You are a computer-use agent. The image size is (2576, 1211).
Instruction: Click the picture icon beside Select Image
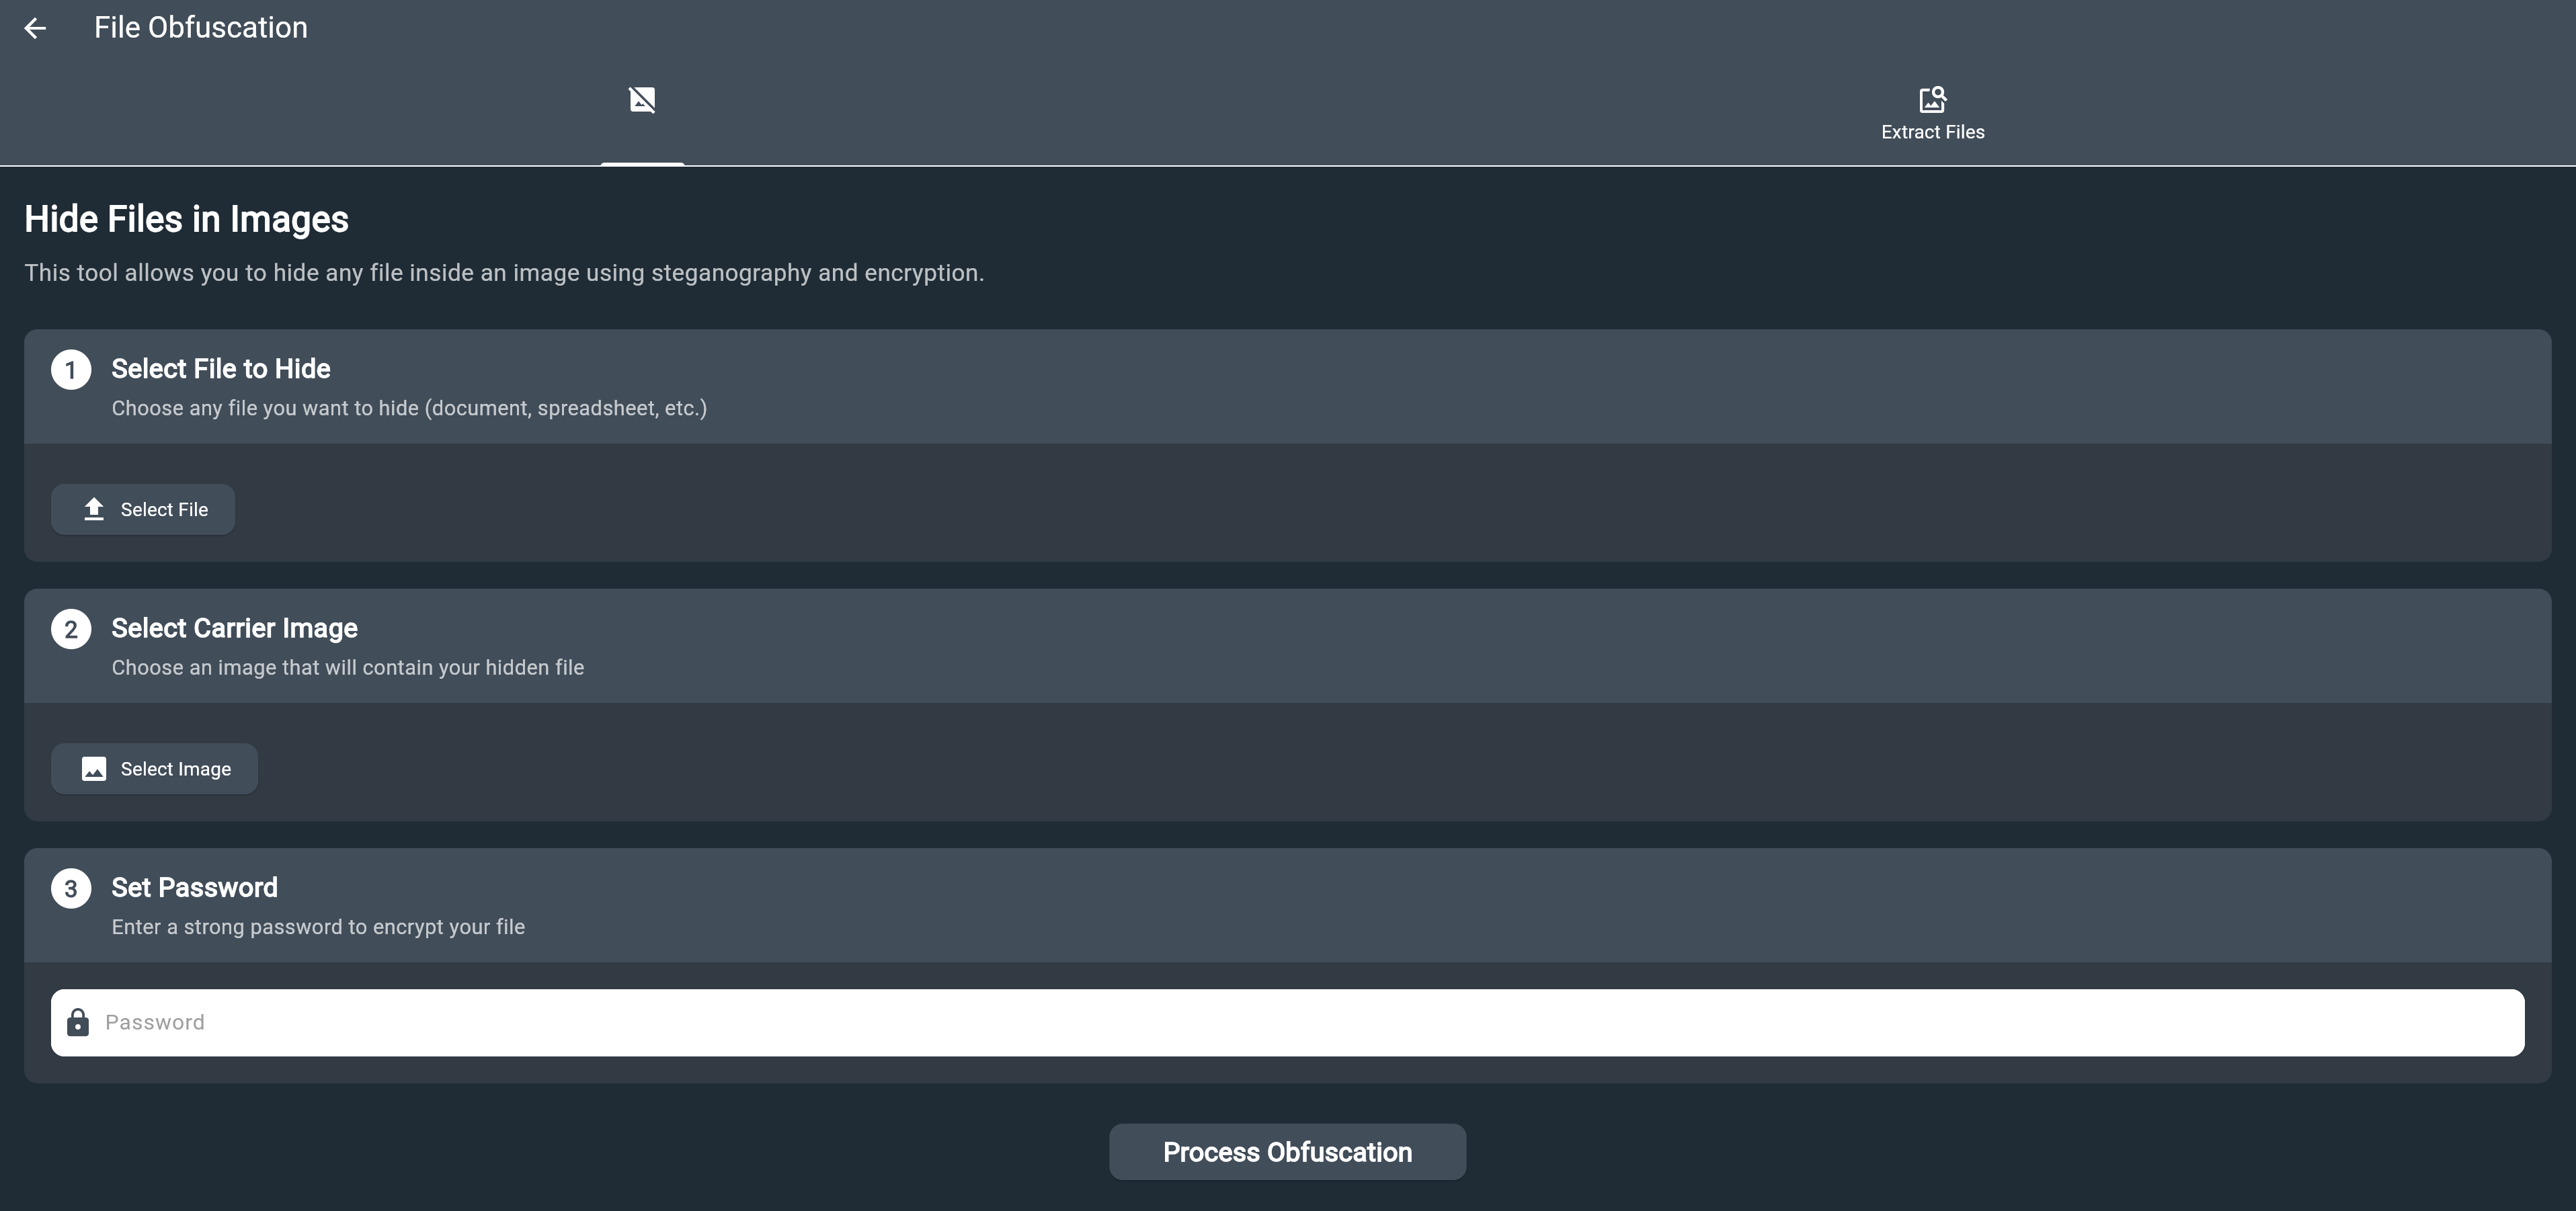click(x=94, y=769)
